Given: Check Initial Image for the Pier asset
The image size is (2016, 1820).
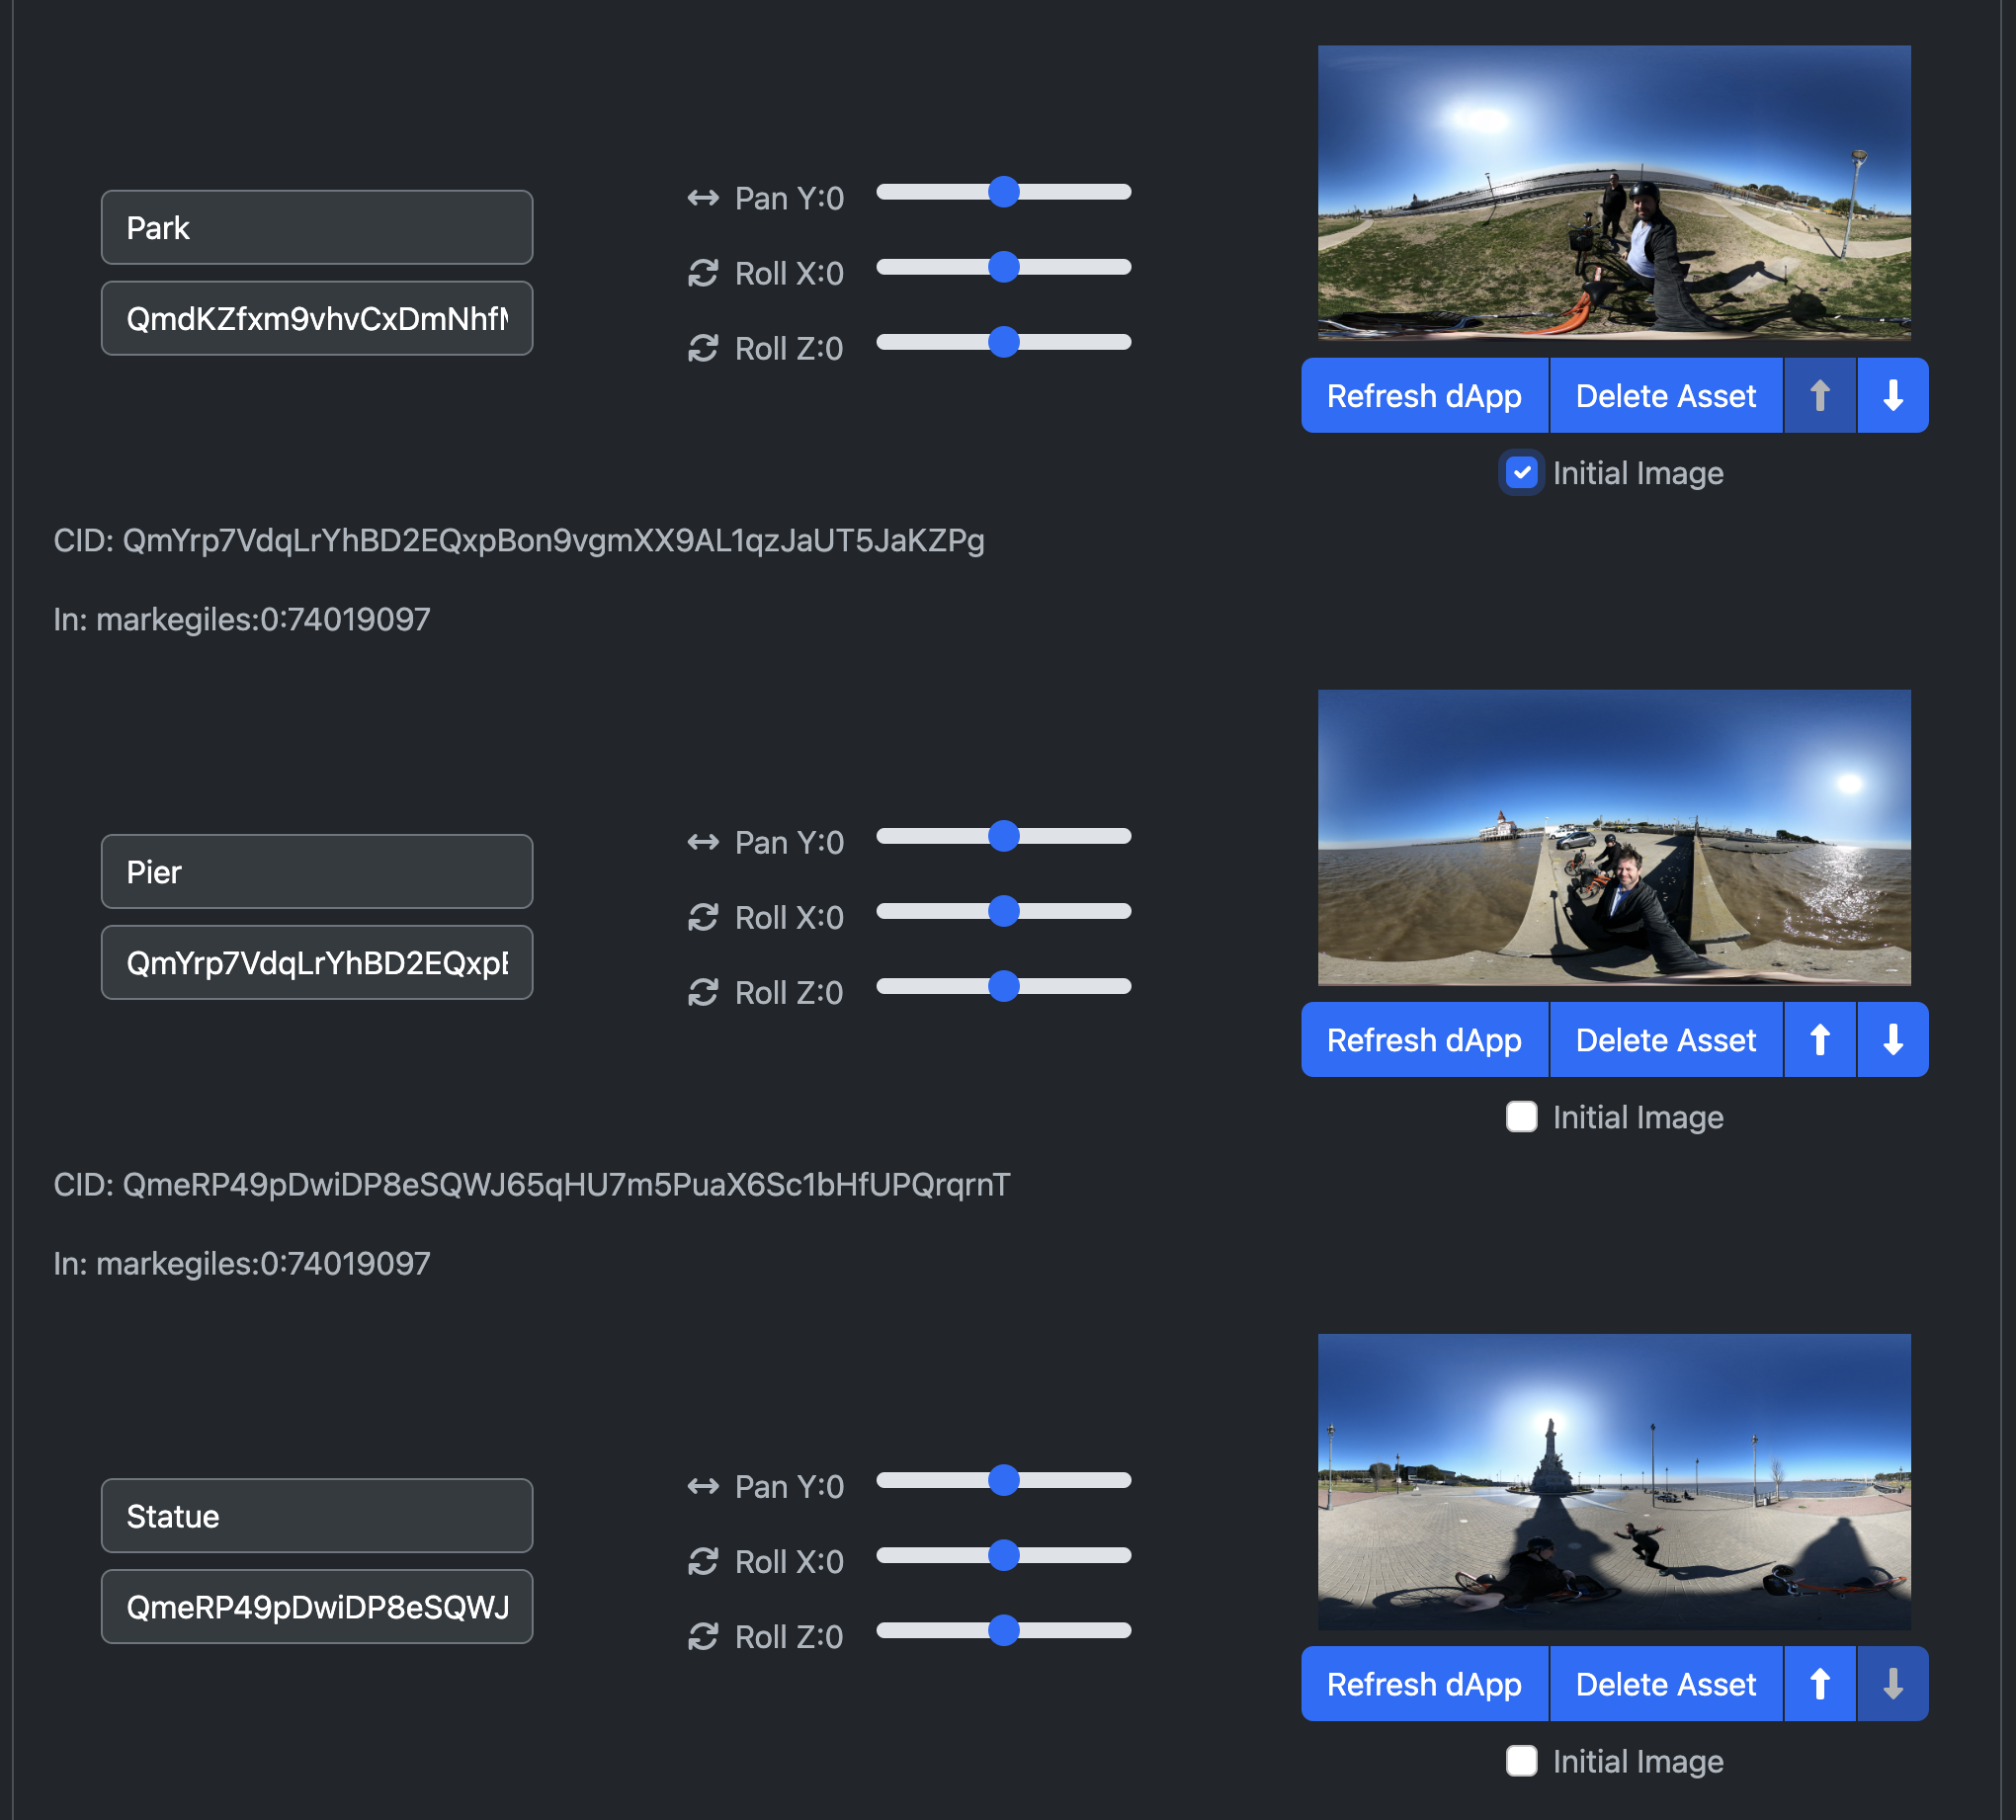Looking at the screenshot, I should tap(1521, 1117).
